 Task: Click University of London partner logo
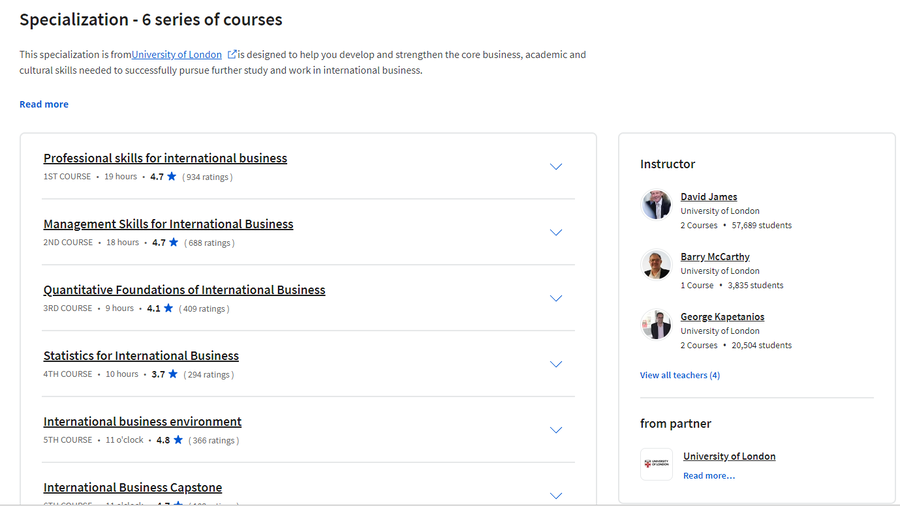coord(656,464)
